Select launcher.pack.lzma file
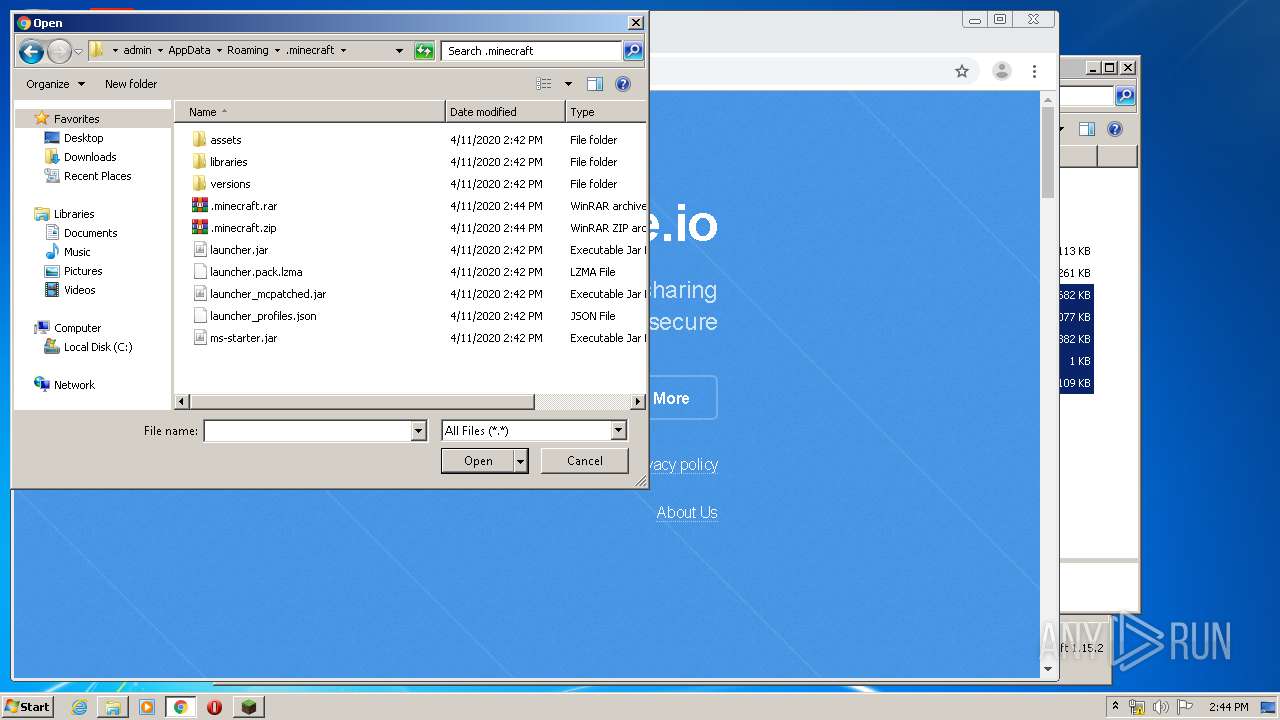This screenshot has height=720, width=1280. 256,272
